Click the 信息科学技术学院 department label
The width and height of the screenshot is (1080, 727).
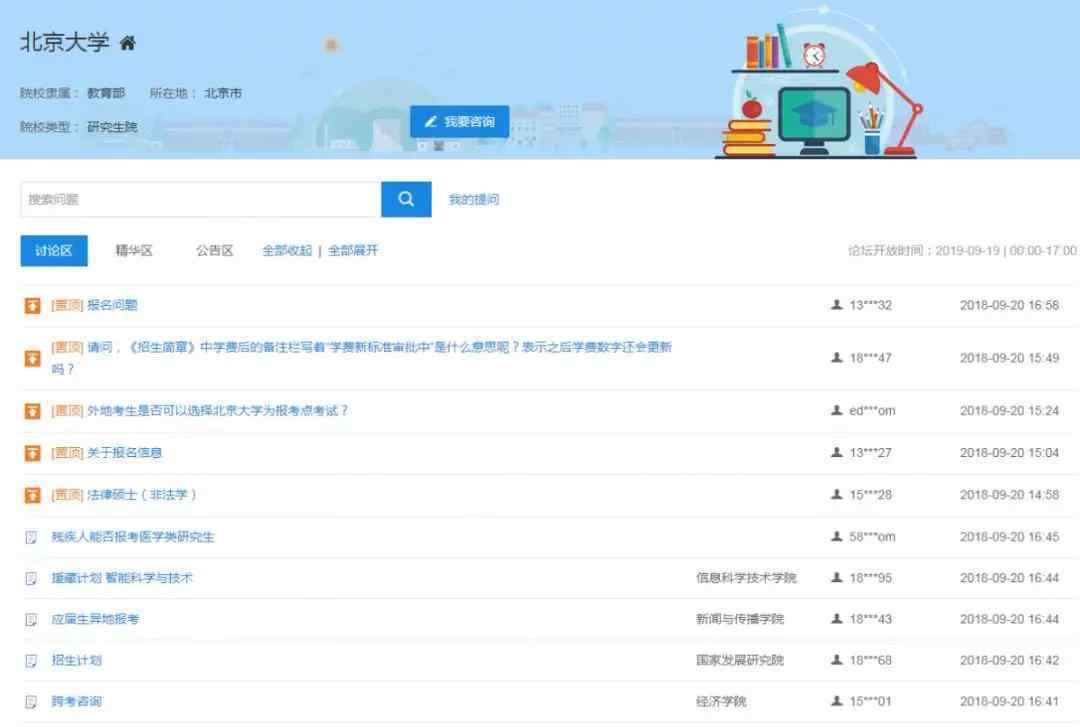pos(746,577)
